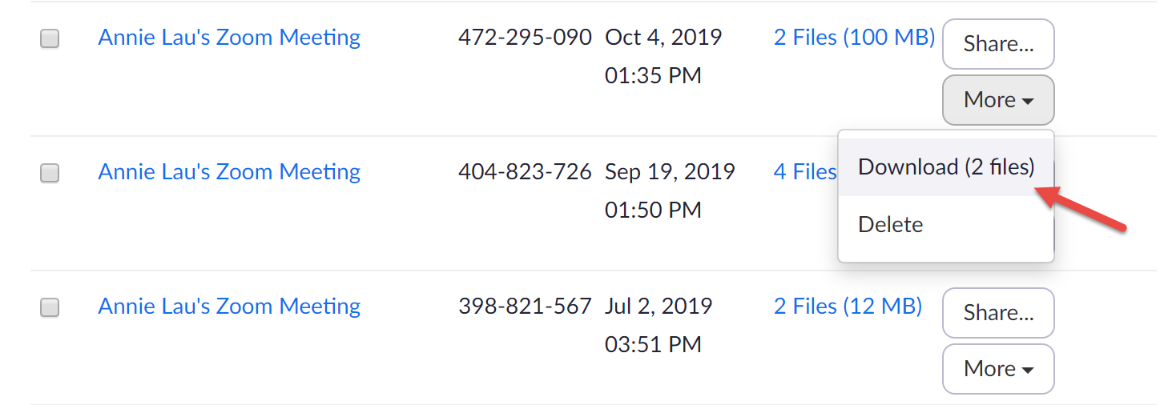The width and height of the screenshot is (1160, 405).
Task: Click the Sep 19, 2019 date text
Action: click(x=670, y=172)
